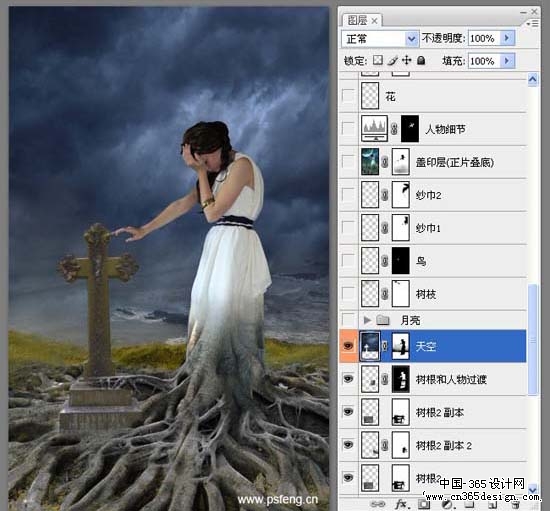Show the 纱巾2 layer visibility box

click(x=348, y=194)
